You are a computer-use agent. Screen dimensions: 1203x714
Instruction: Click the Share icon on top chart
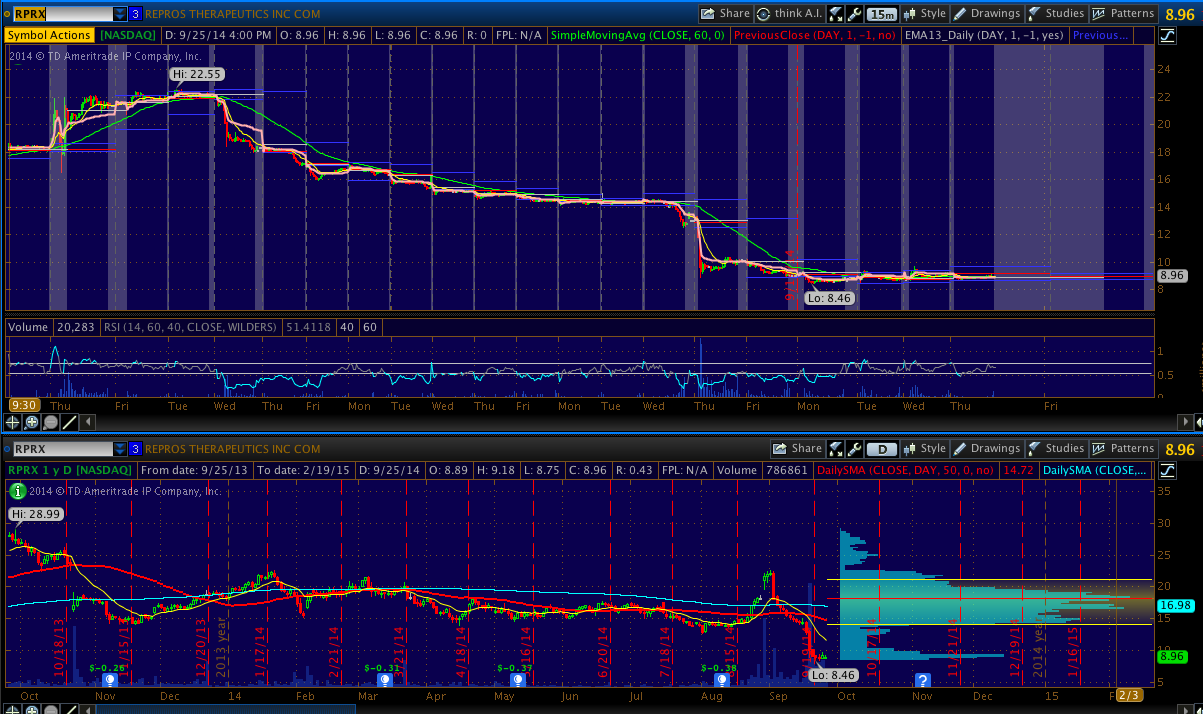tap(725, 14)
